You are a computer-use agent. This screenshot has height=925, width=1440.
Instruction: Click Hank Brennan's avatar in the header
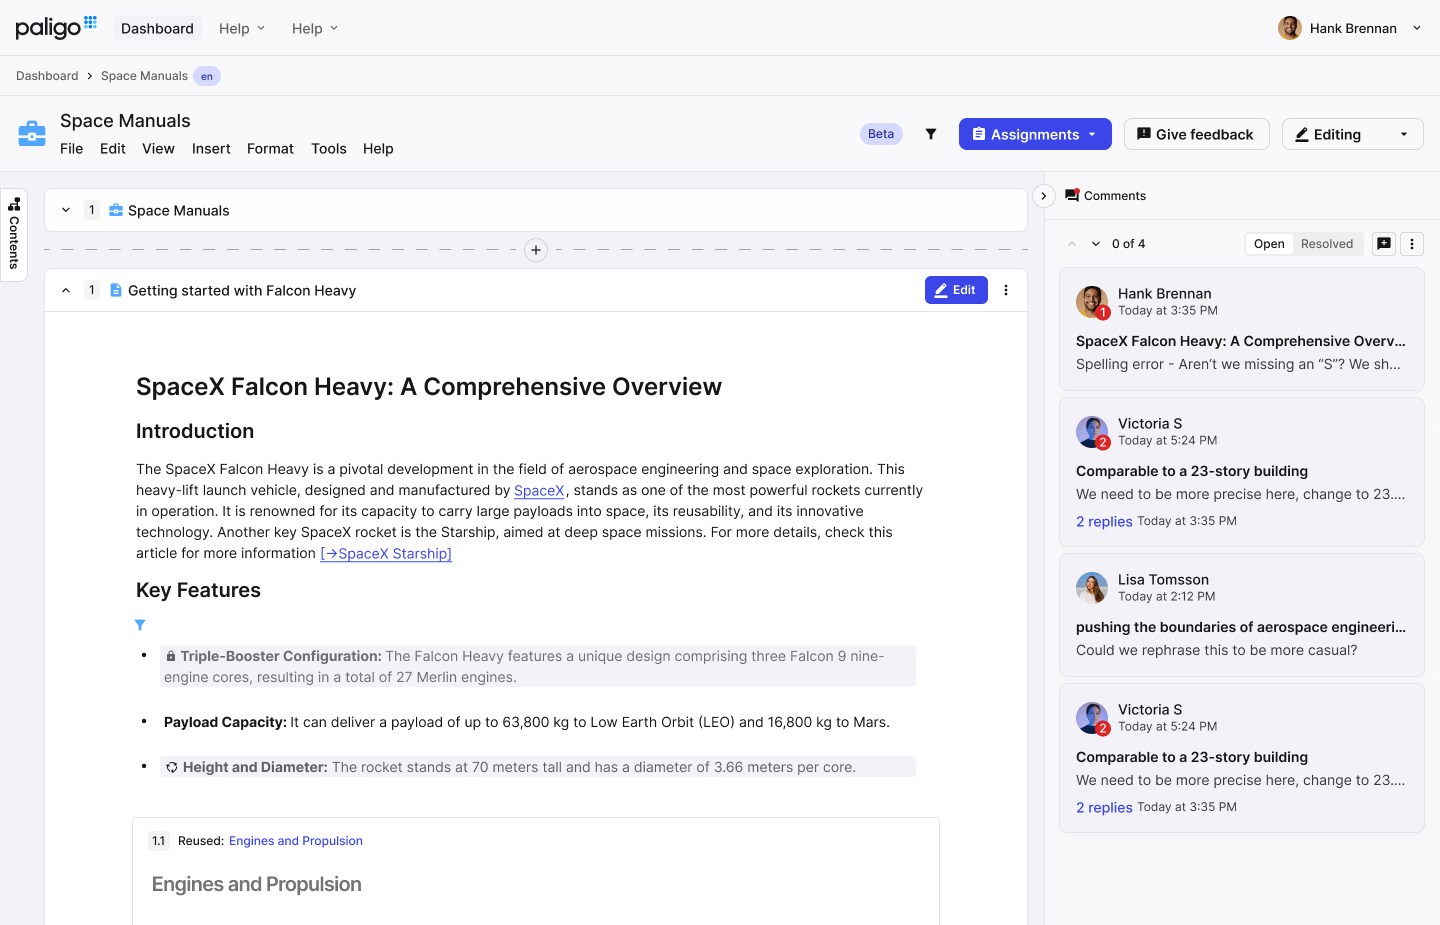click(1290, 28)
